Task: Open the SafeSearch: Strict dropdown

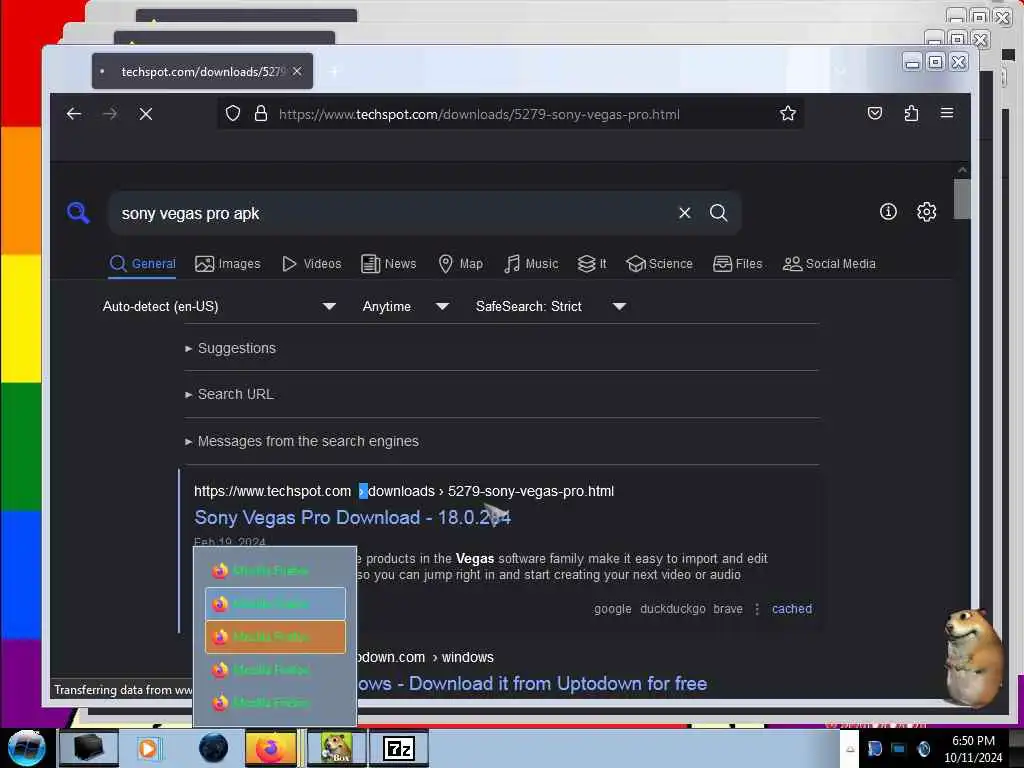Action: (x=551, y=306)
